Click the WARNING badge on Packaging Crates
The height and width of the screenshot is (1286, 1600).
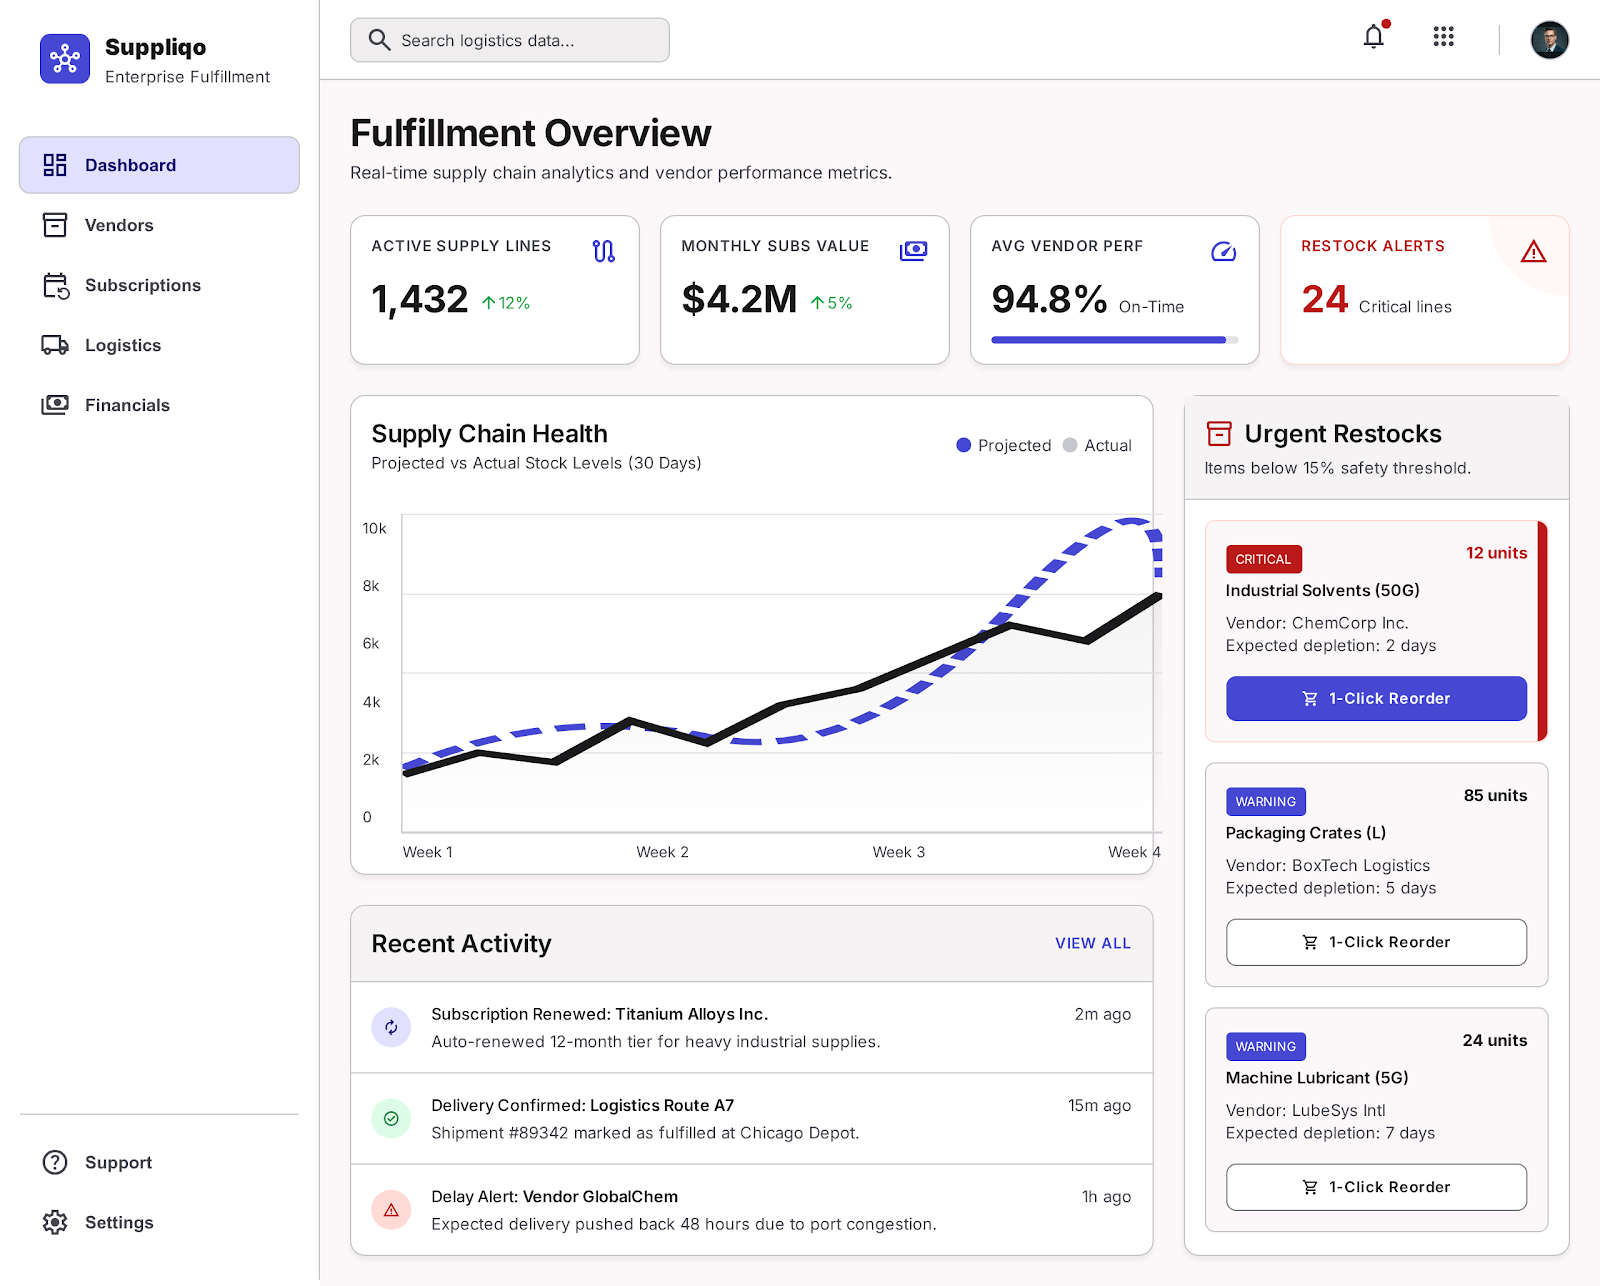click(x=1266, y=801)
